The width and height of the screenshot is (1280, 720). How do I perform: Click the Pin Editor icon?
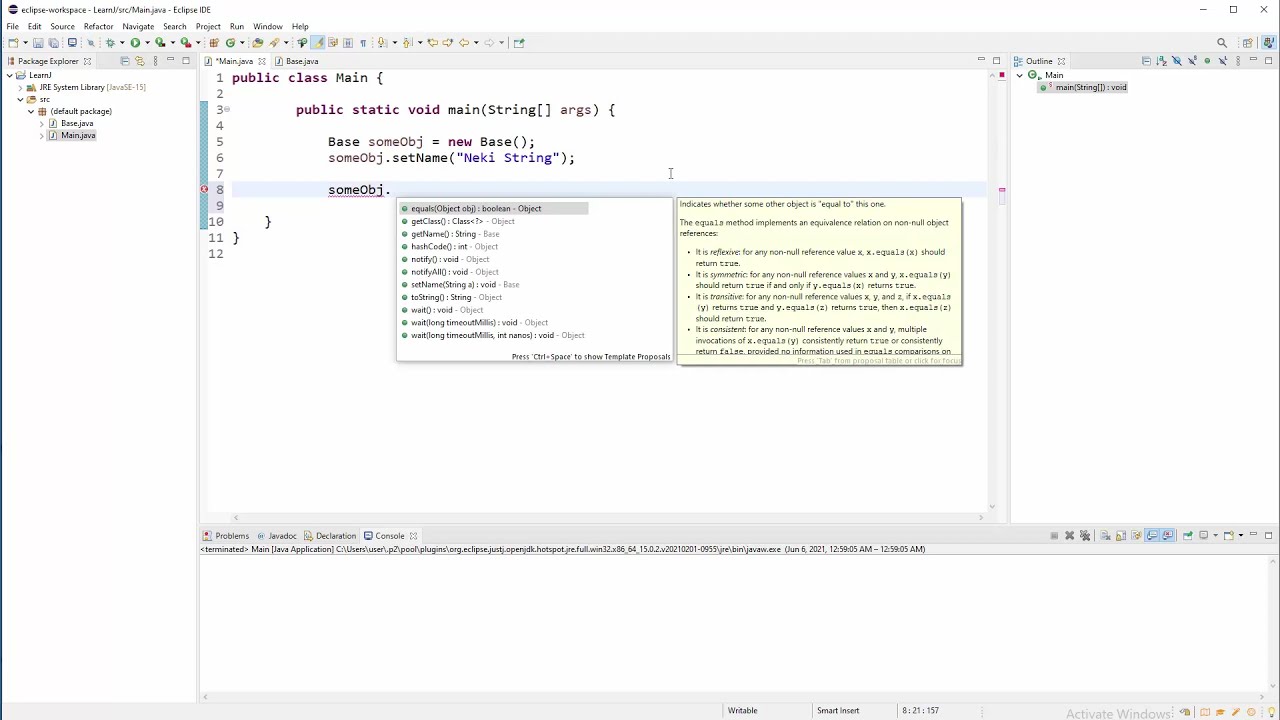coord(519,43)
